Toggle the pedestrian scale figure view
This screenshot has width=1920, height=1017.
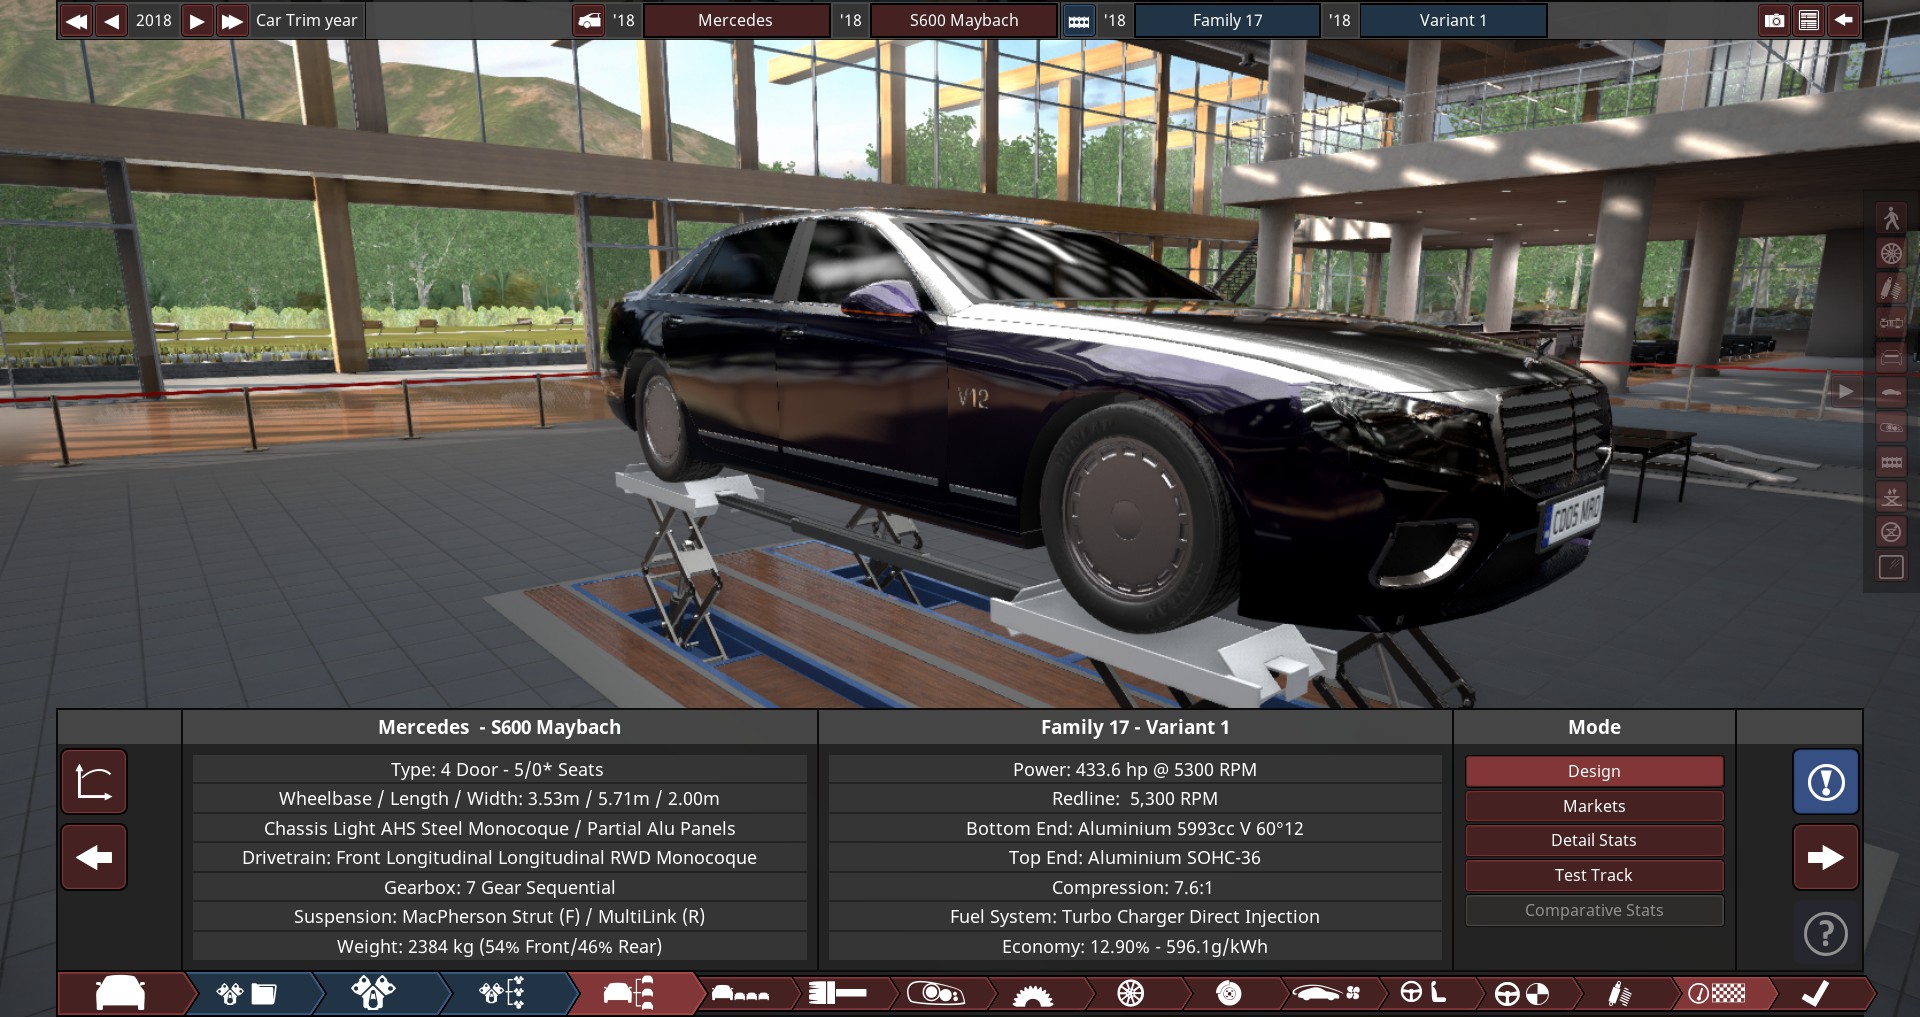[x=1891, y=218]
